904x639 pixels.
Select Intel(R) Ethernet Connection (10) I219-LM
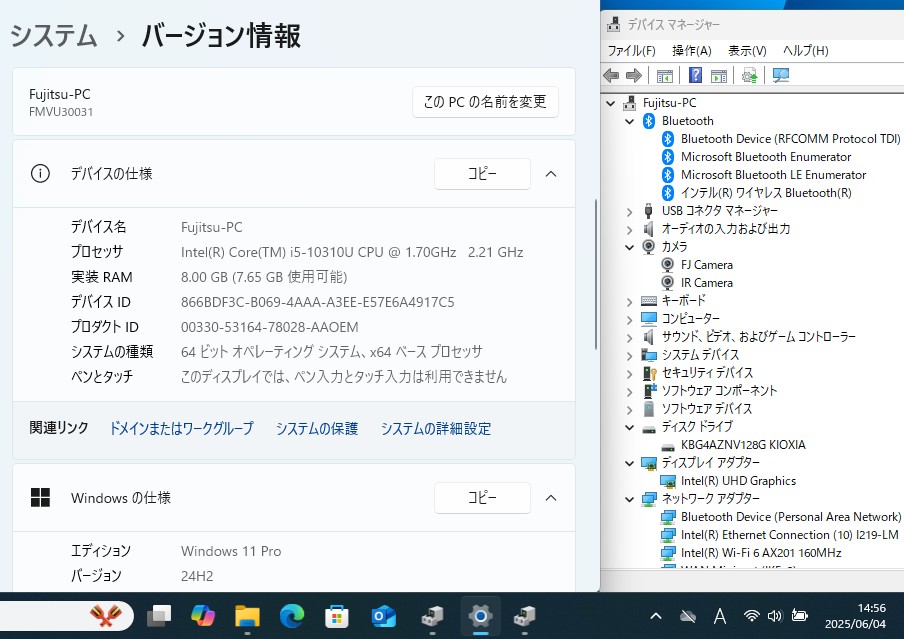789,535
